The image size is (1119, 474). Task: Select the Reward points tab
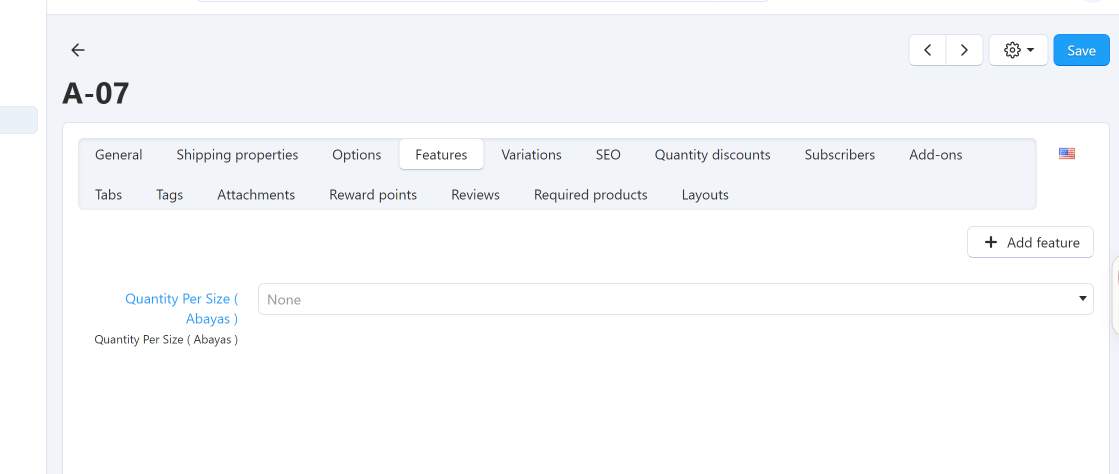[x=373, y=195]
